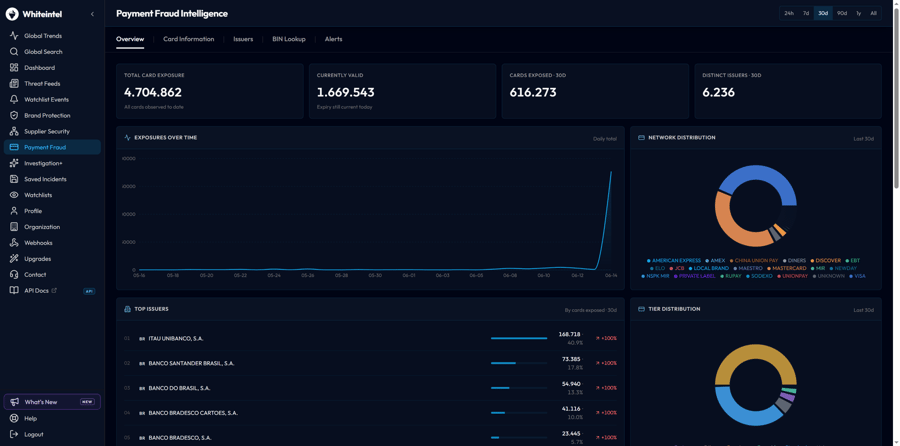Image resolution: width=900 pixels, height=446 pixels.
Task: Toggle PRIVATE LABEL legend entry
Action: click(x=693, y=276)
